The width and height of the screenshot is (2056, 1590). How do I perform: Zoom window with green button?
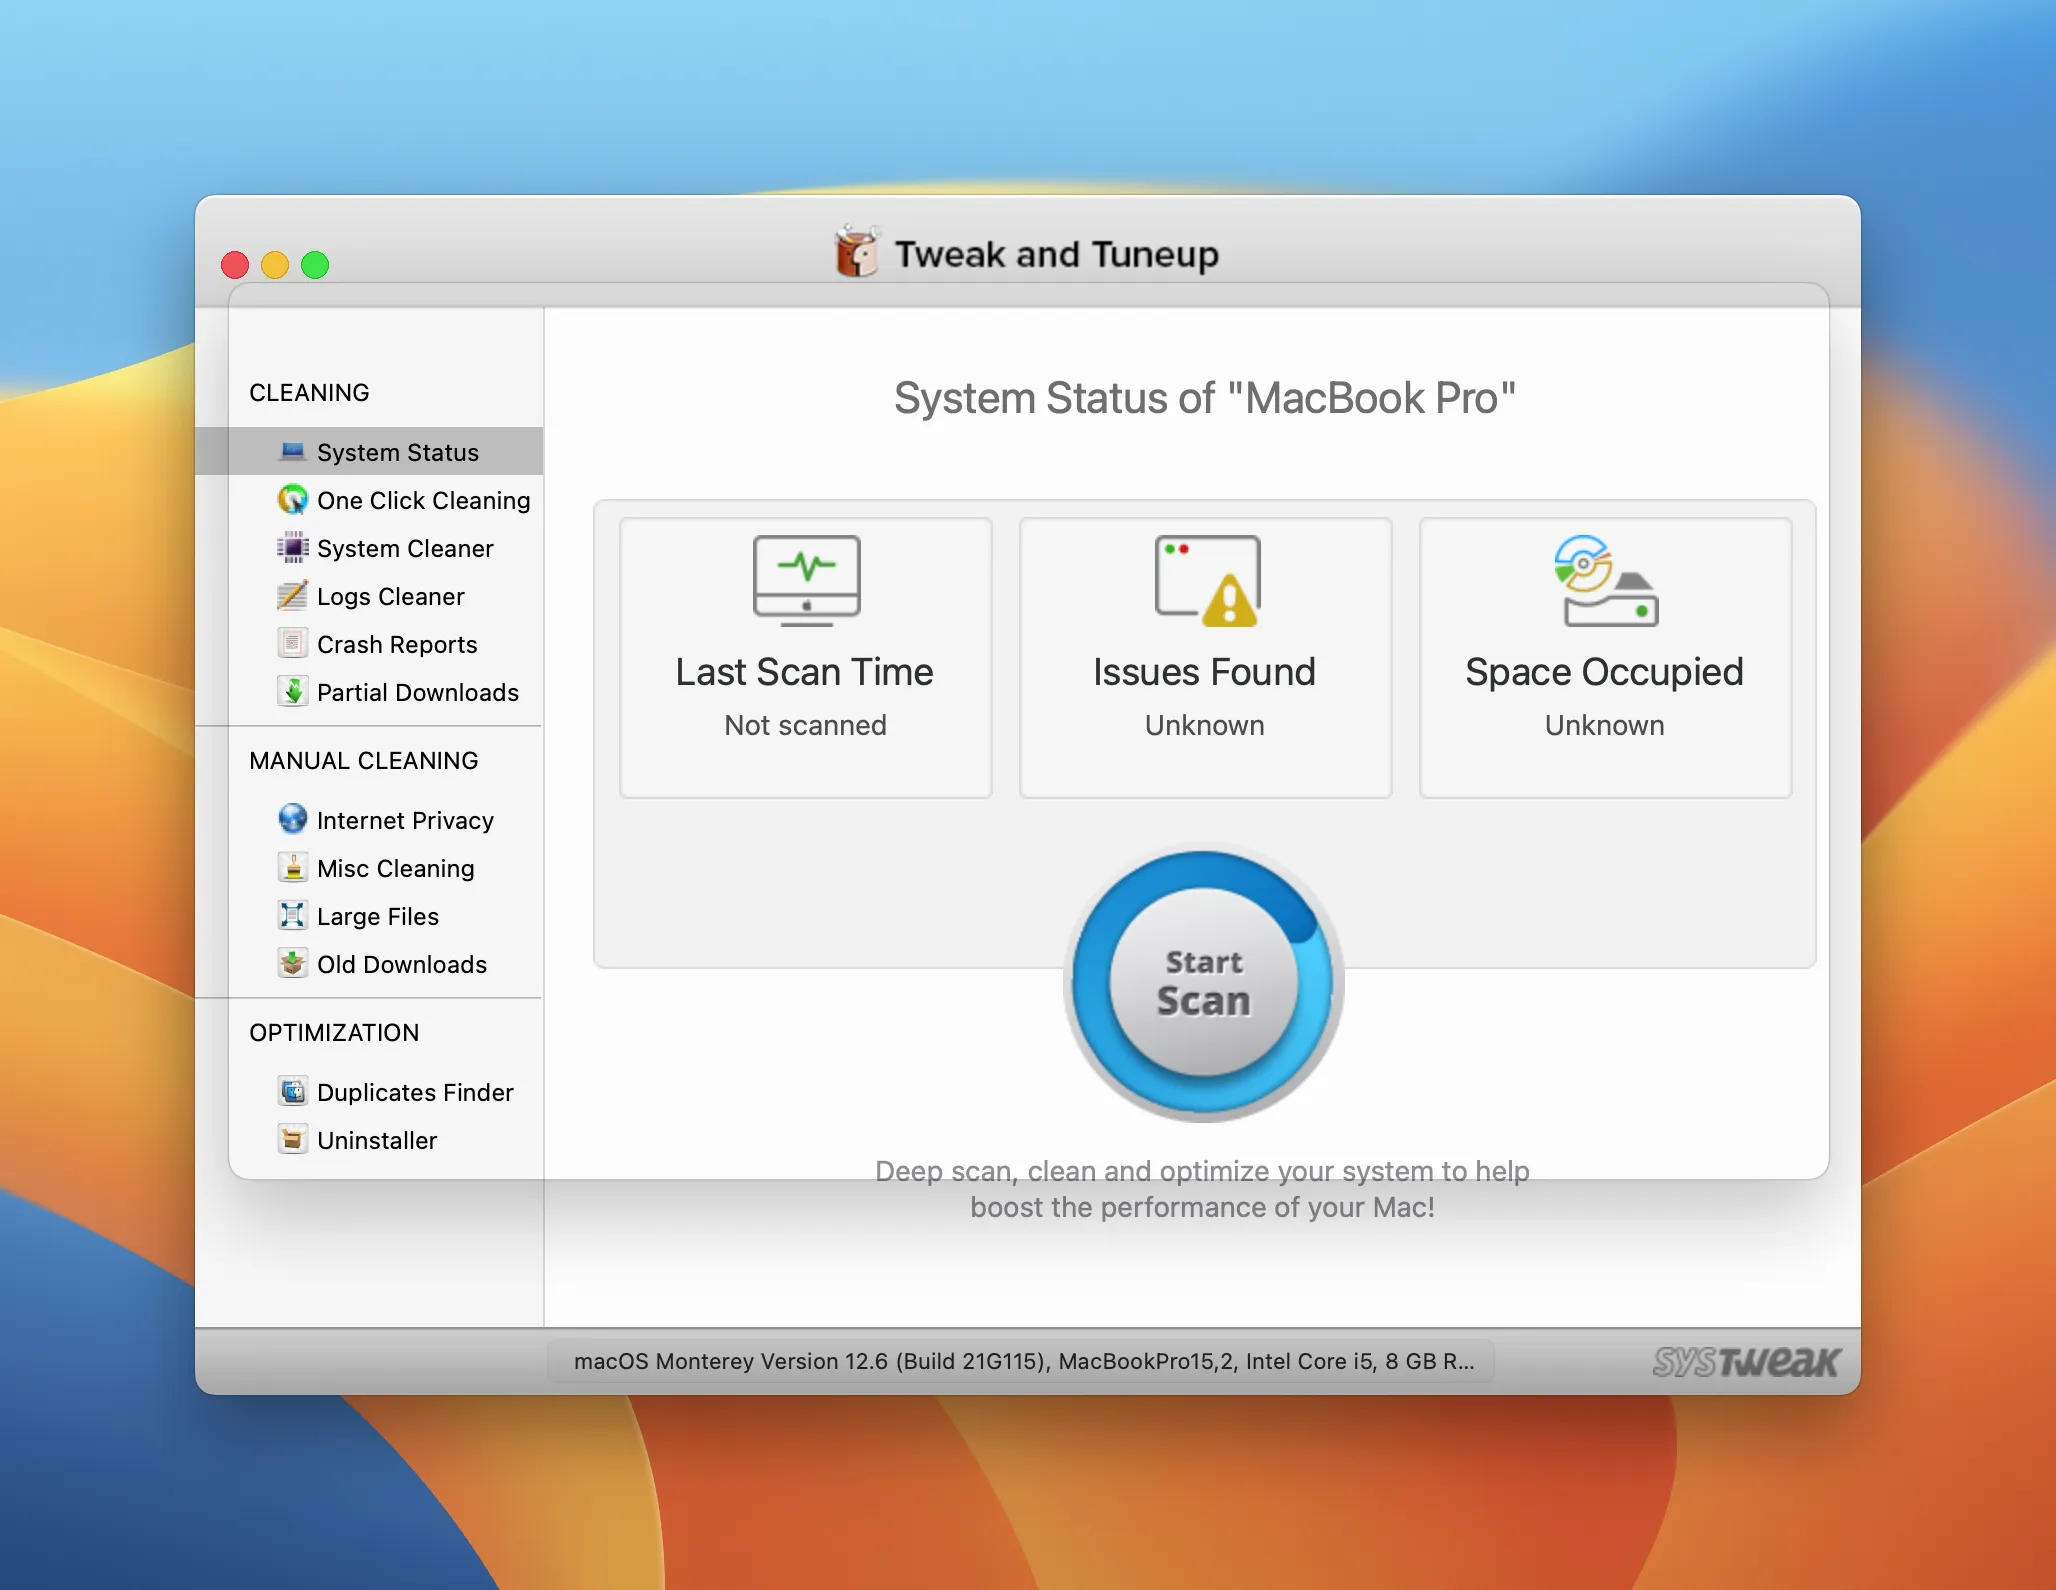click(315, 265)
